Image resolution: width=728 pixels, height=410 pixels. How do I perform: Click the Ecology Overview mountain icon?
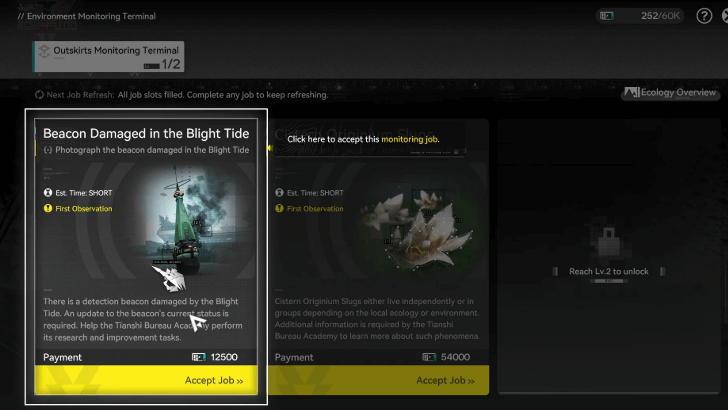[631, 92]
